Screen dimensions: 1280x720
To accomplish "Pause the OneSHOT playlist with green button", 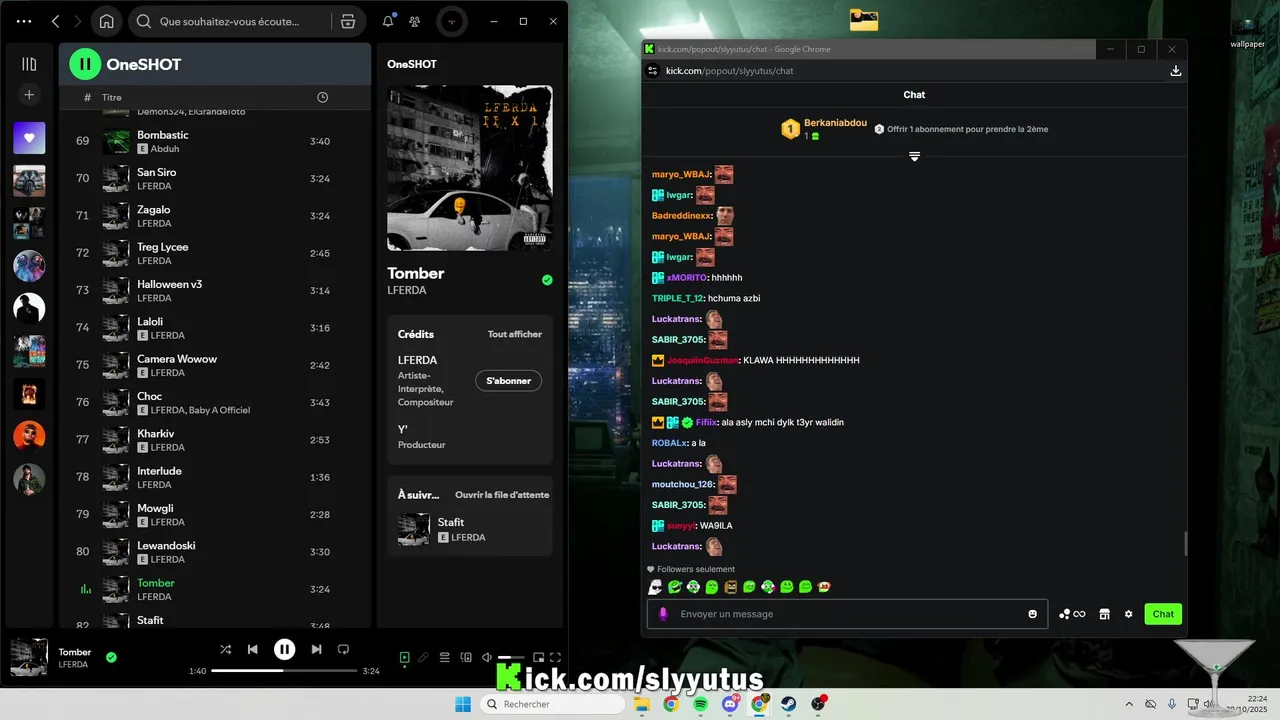I will (85, 64).
